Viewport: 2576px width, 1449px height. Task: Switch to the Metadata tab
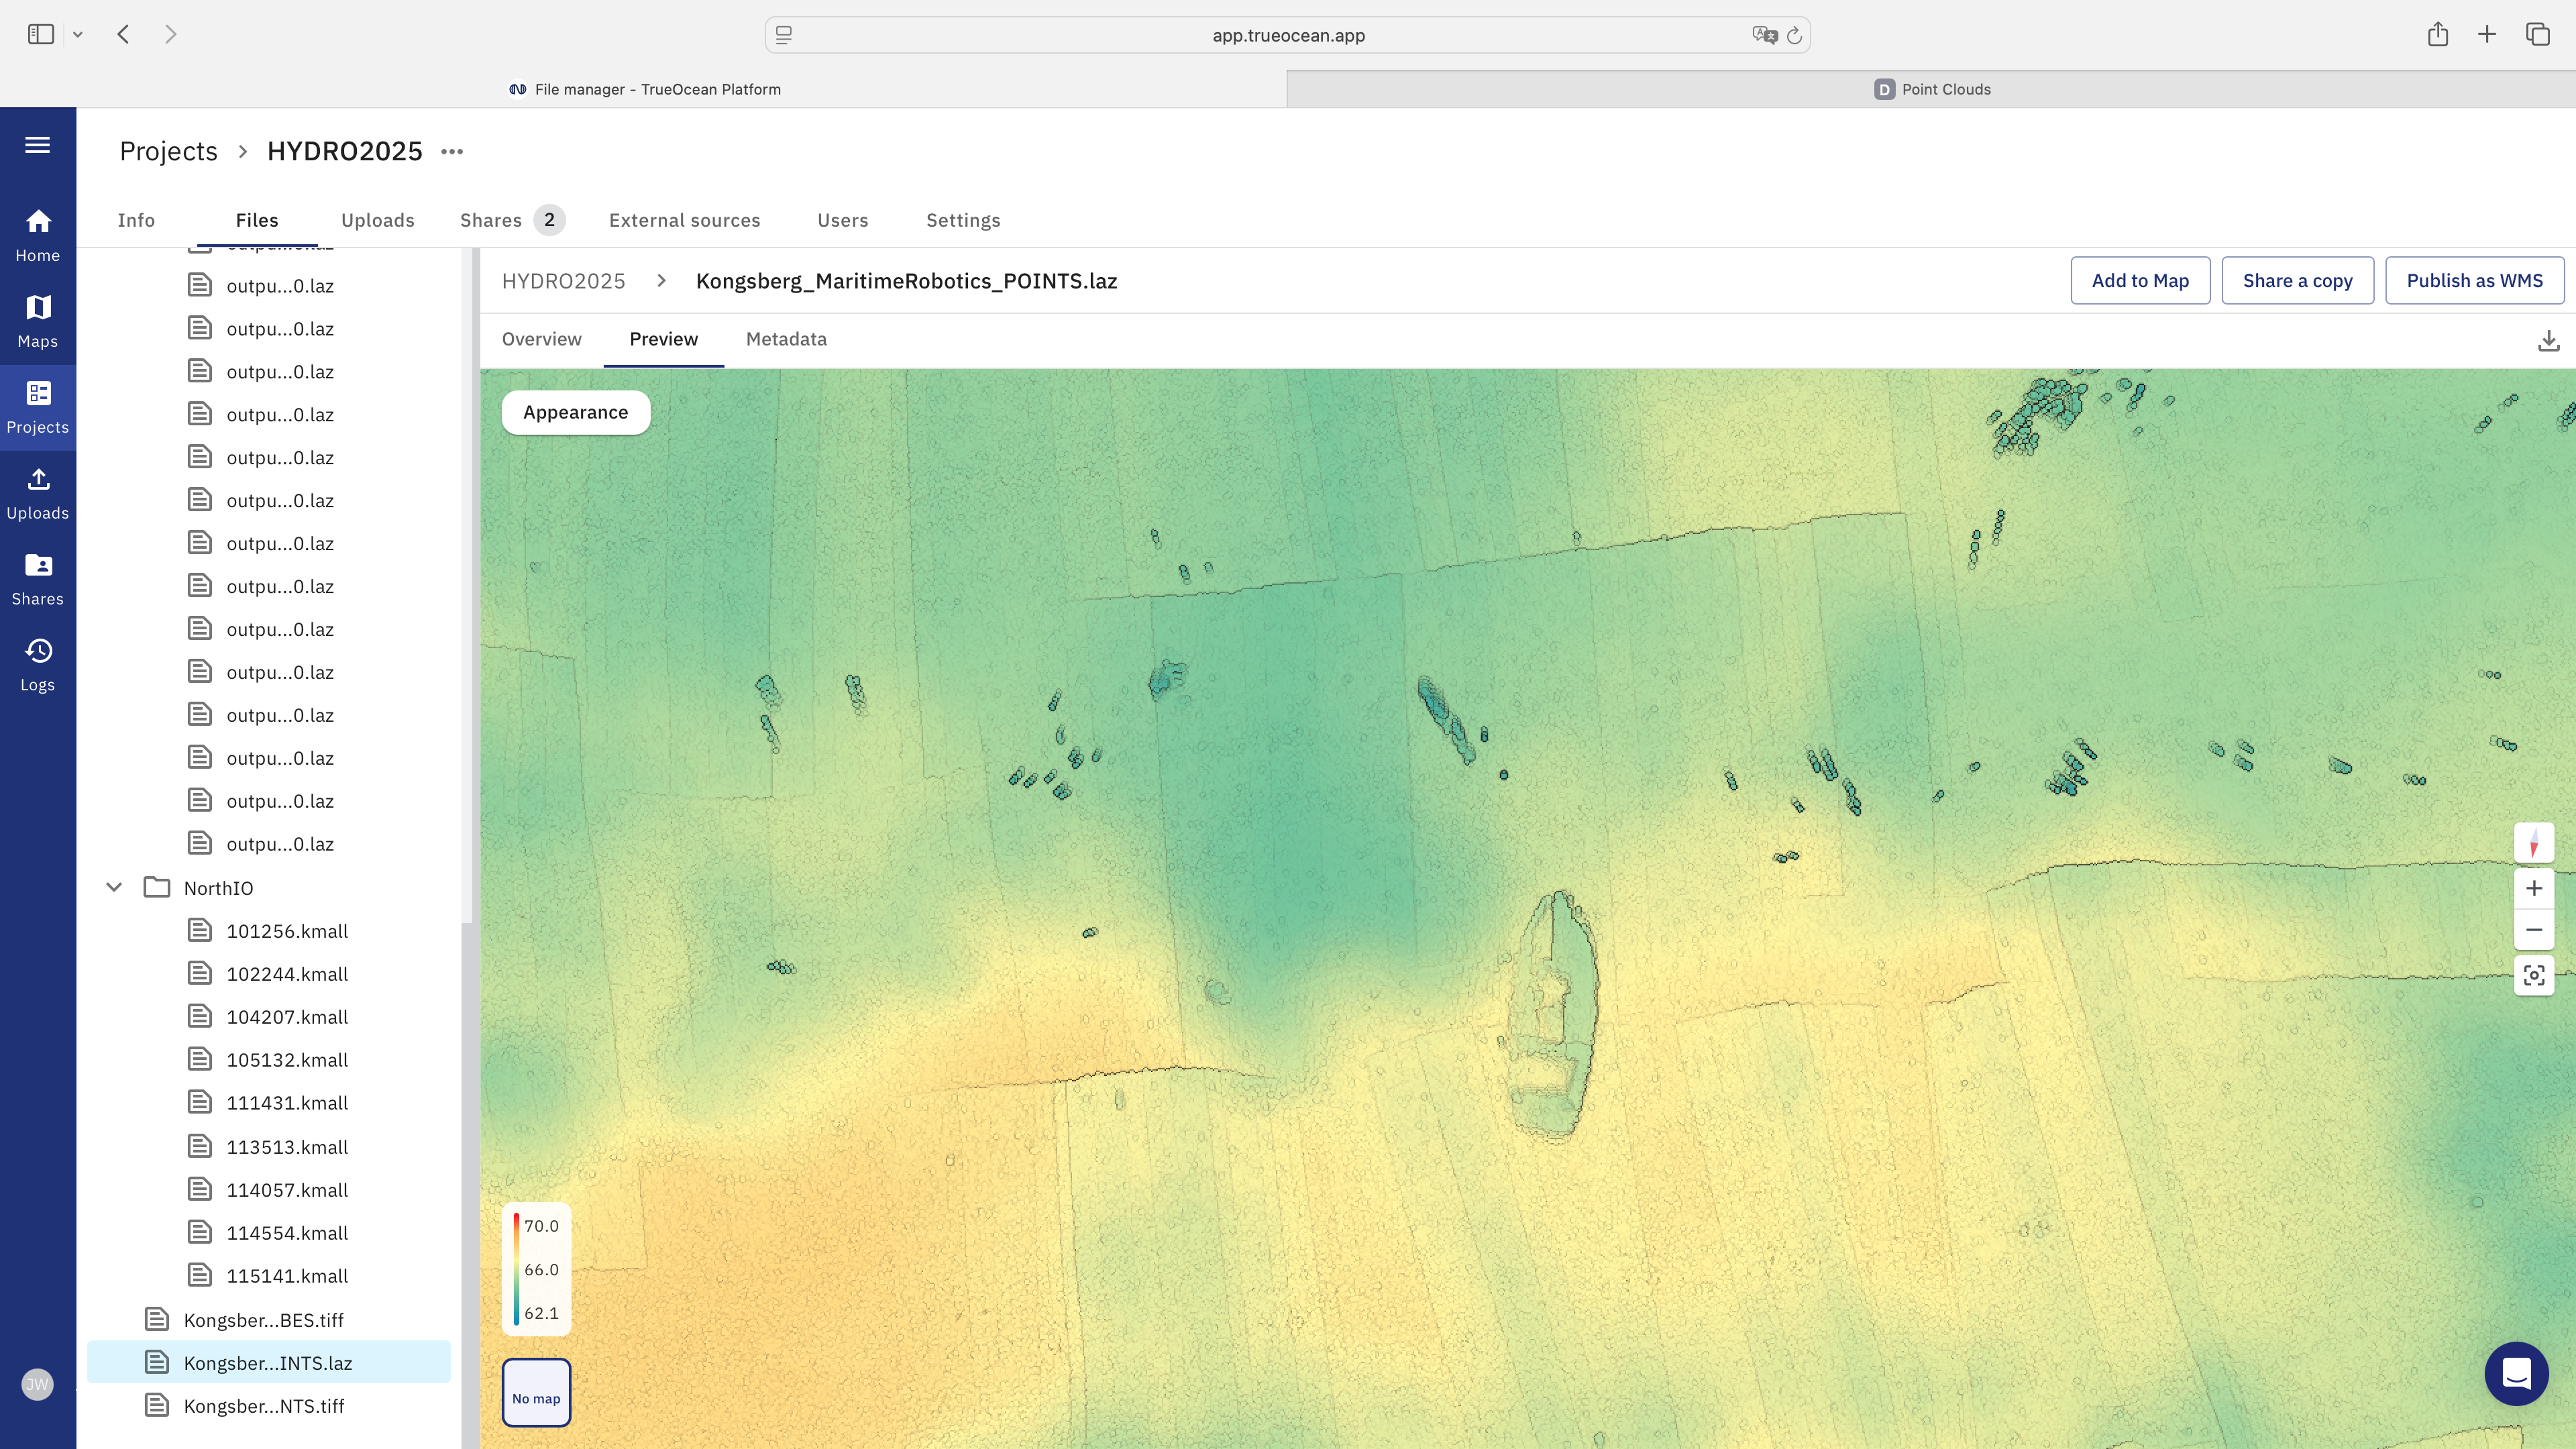(x=786, y=339)
